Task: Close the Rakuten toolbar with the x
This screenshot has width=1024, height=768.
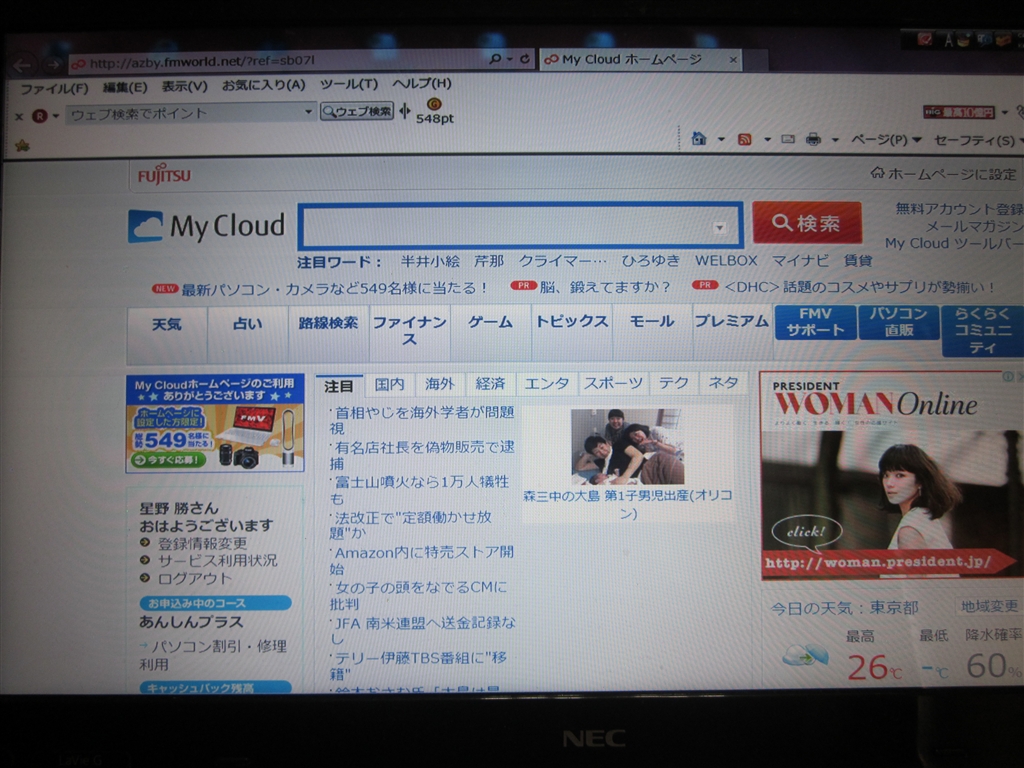Action: pyautogui.click(x=19, y=117)
